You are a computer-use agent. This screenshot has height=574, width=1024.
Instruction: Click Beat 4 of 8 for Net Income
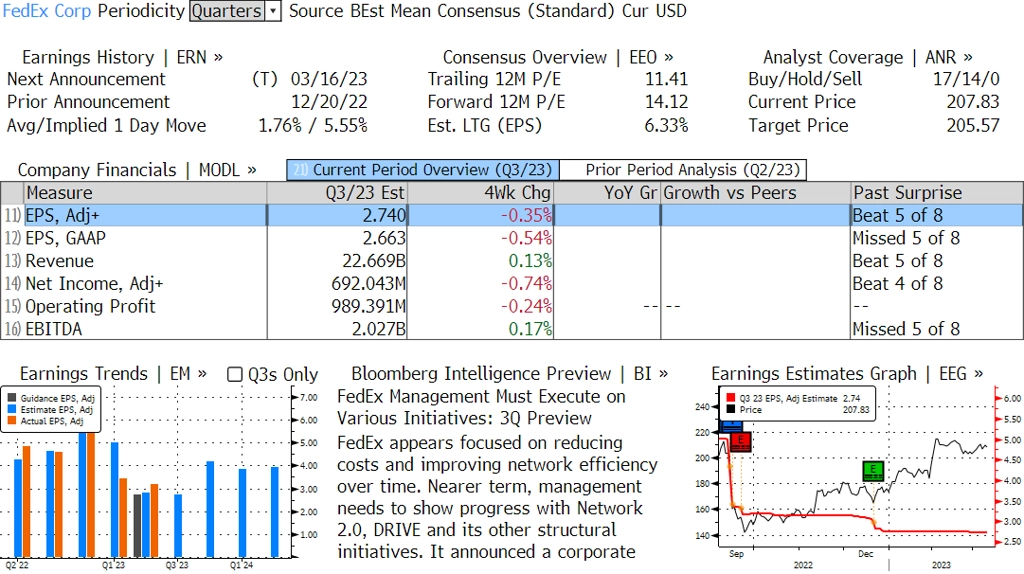point(897,284)
